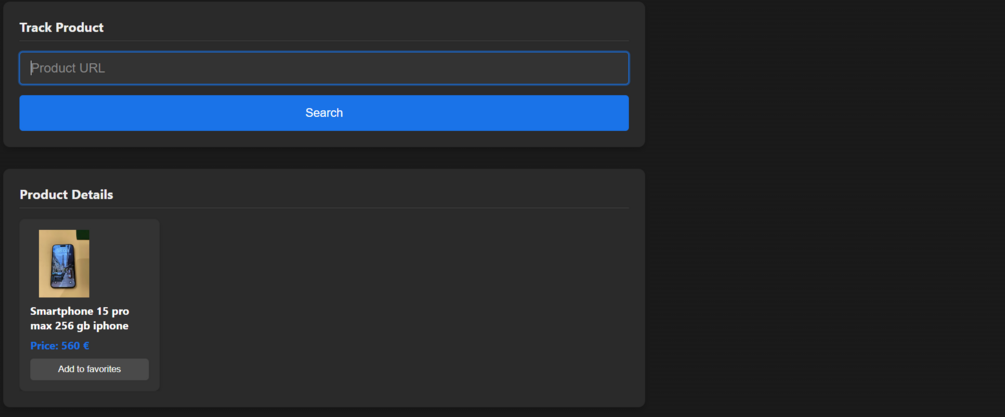Click empty space inside the Product Details panel
Viewport: 1005px width, 417px height.
pos(397,307)
